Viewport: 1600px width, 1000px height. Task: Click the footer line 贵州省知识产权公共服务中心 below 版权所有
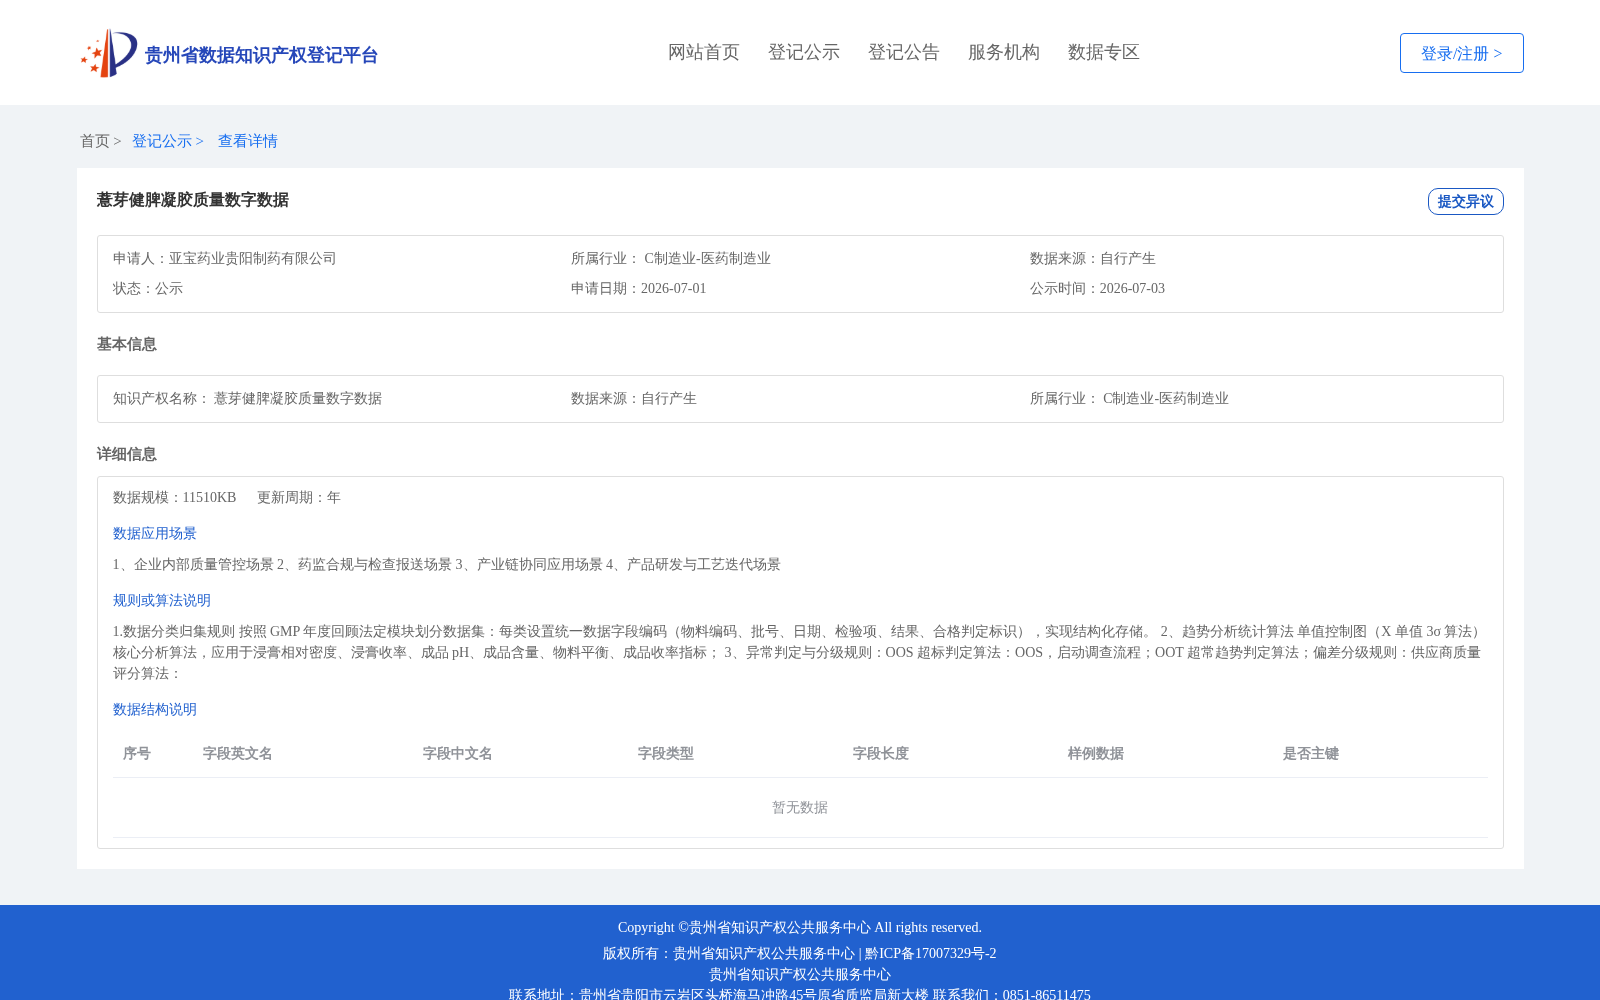pos(800,974)
